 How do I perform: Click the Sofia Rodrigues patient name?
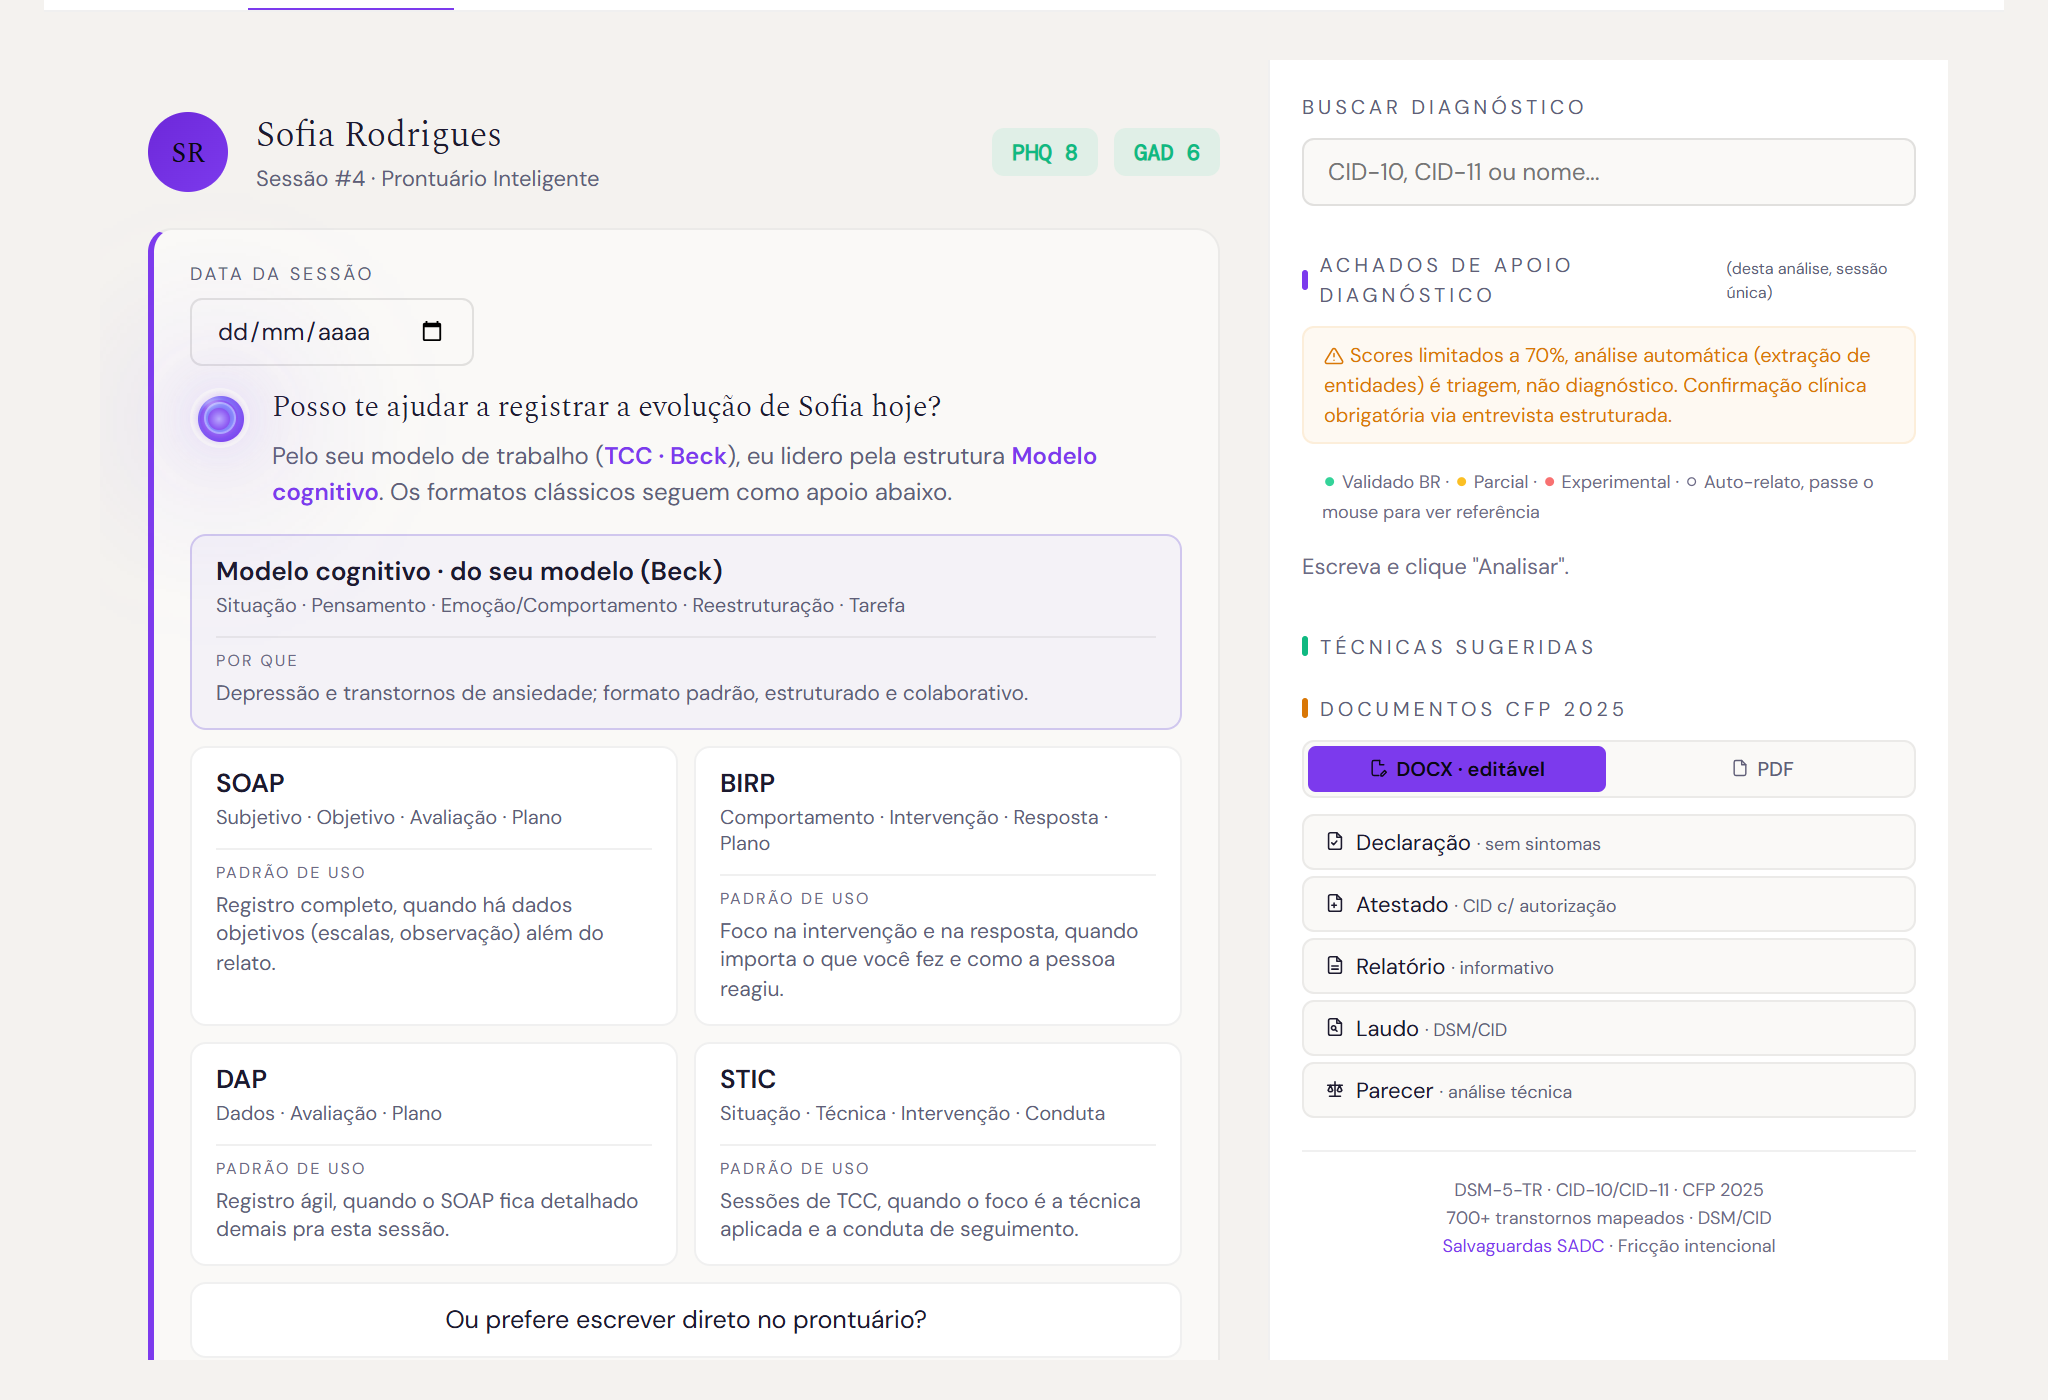point(379,134)
